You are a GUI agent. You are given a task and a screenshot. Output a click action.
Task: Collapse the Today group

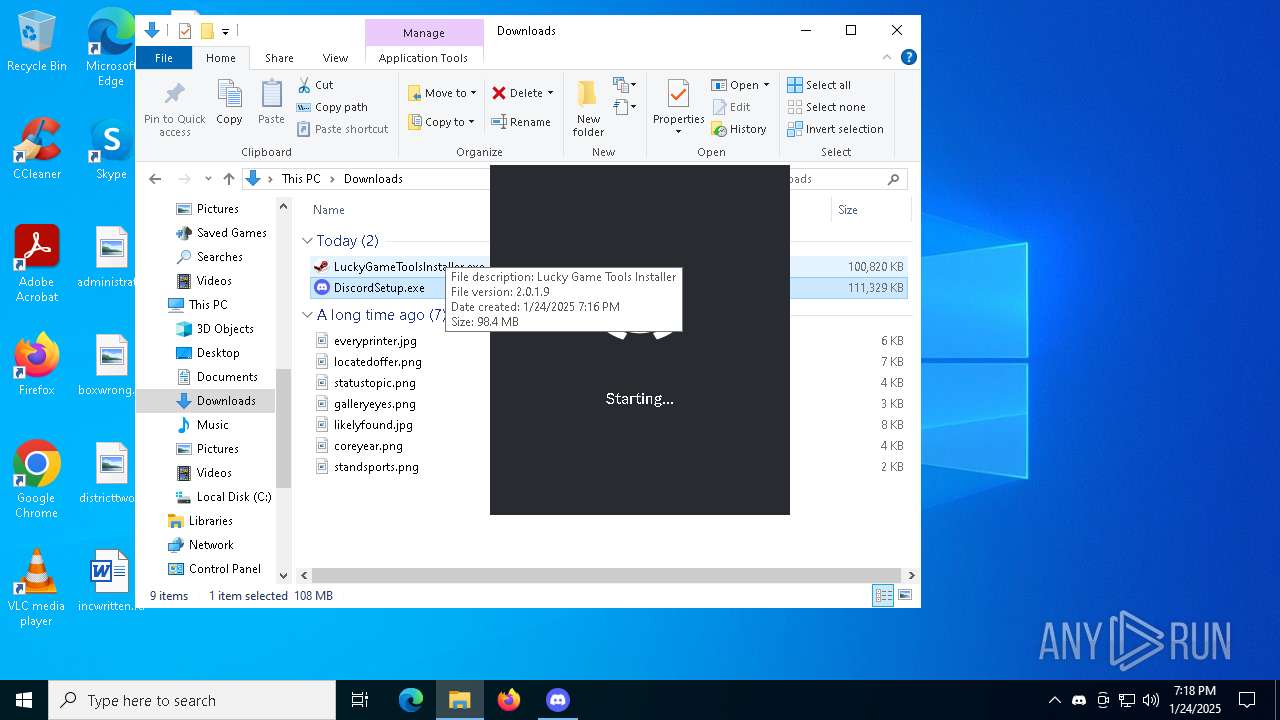[307, 241]
